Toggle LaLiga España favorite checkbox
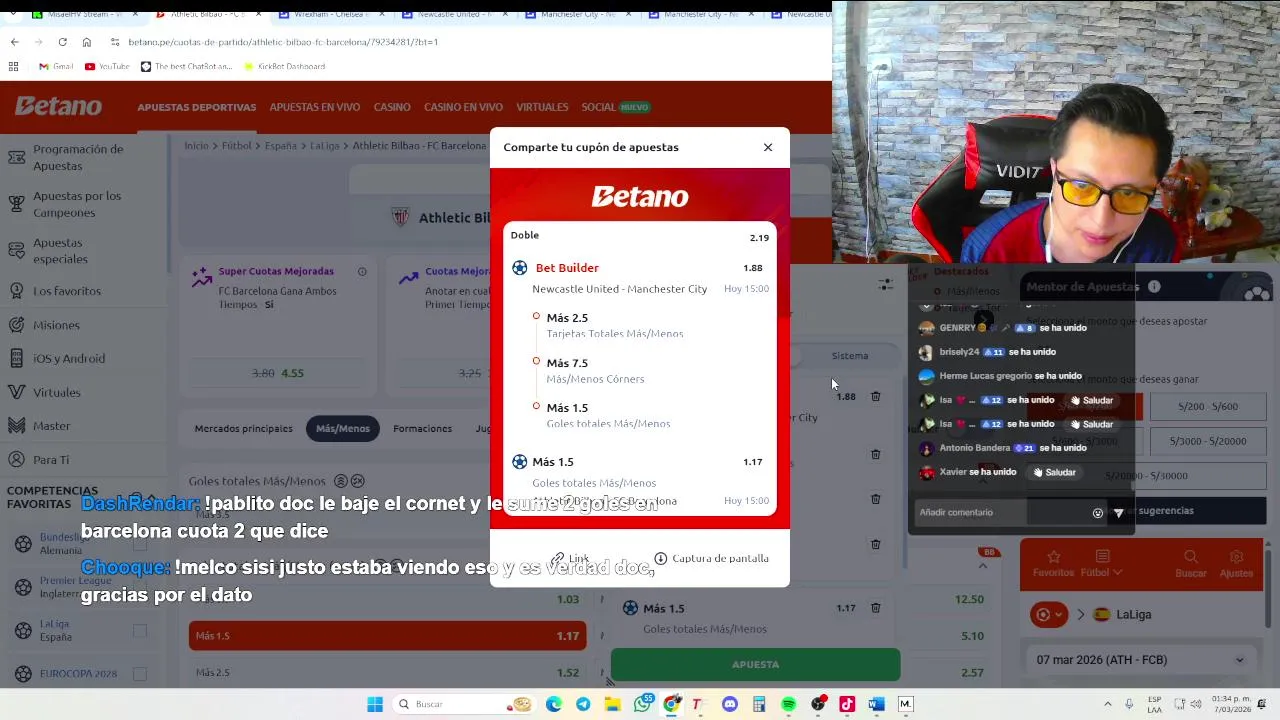This screenshot has width=1280, height=720. [140, 630]
